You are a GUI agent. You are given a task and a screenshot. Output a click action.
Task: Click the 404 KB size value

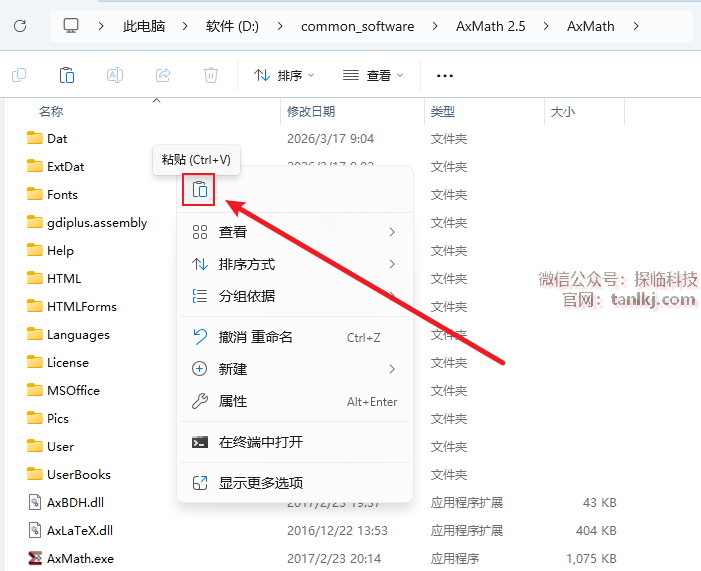click(596, 530)
